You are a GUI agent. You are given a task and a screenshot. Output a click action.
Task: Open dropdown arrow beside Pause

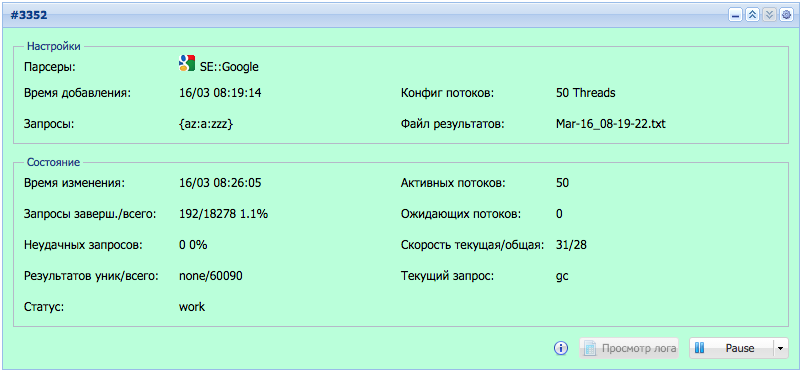(x=780, y=348)
